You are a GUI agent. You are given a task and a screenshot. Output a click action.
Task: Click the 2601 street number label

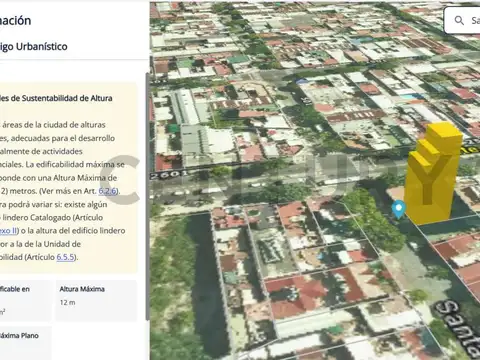pyautogui.click(x=169, y=174)
